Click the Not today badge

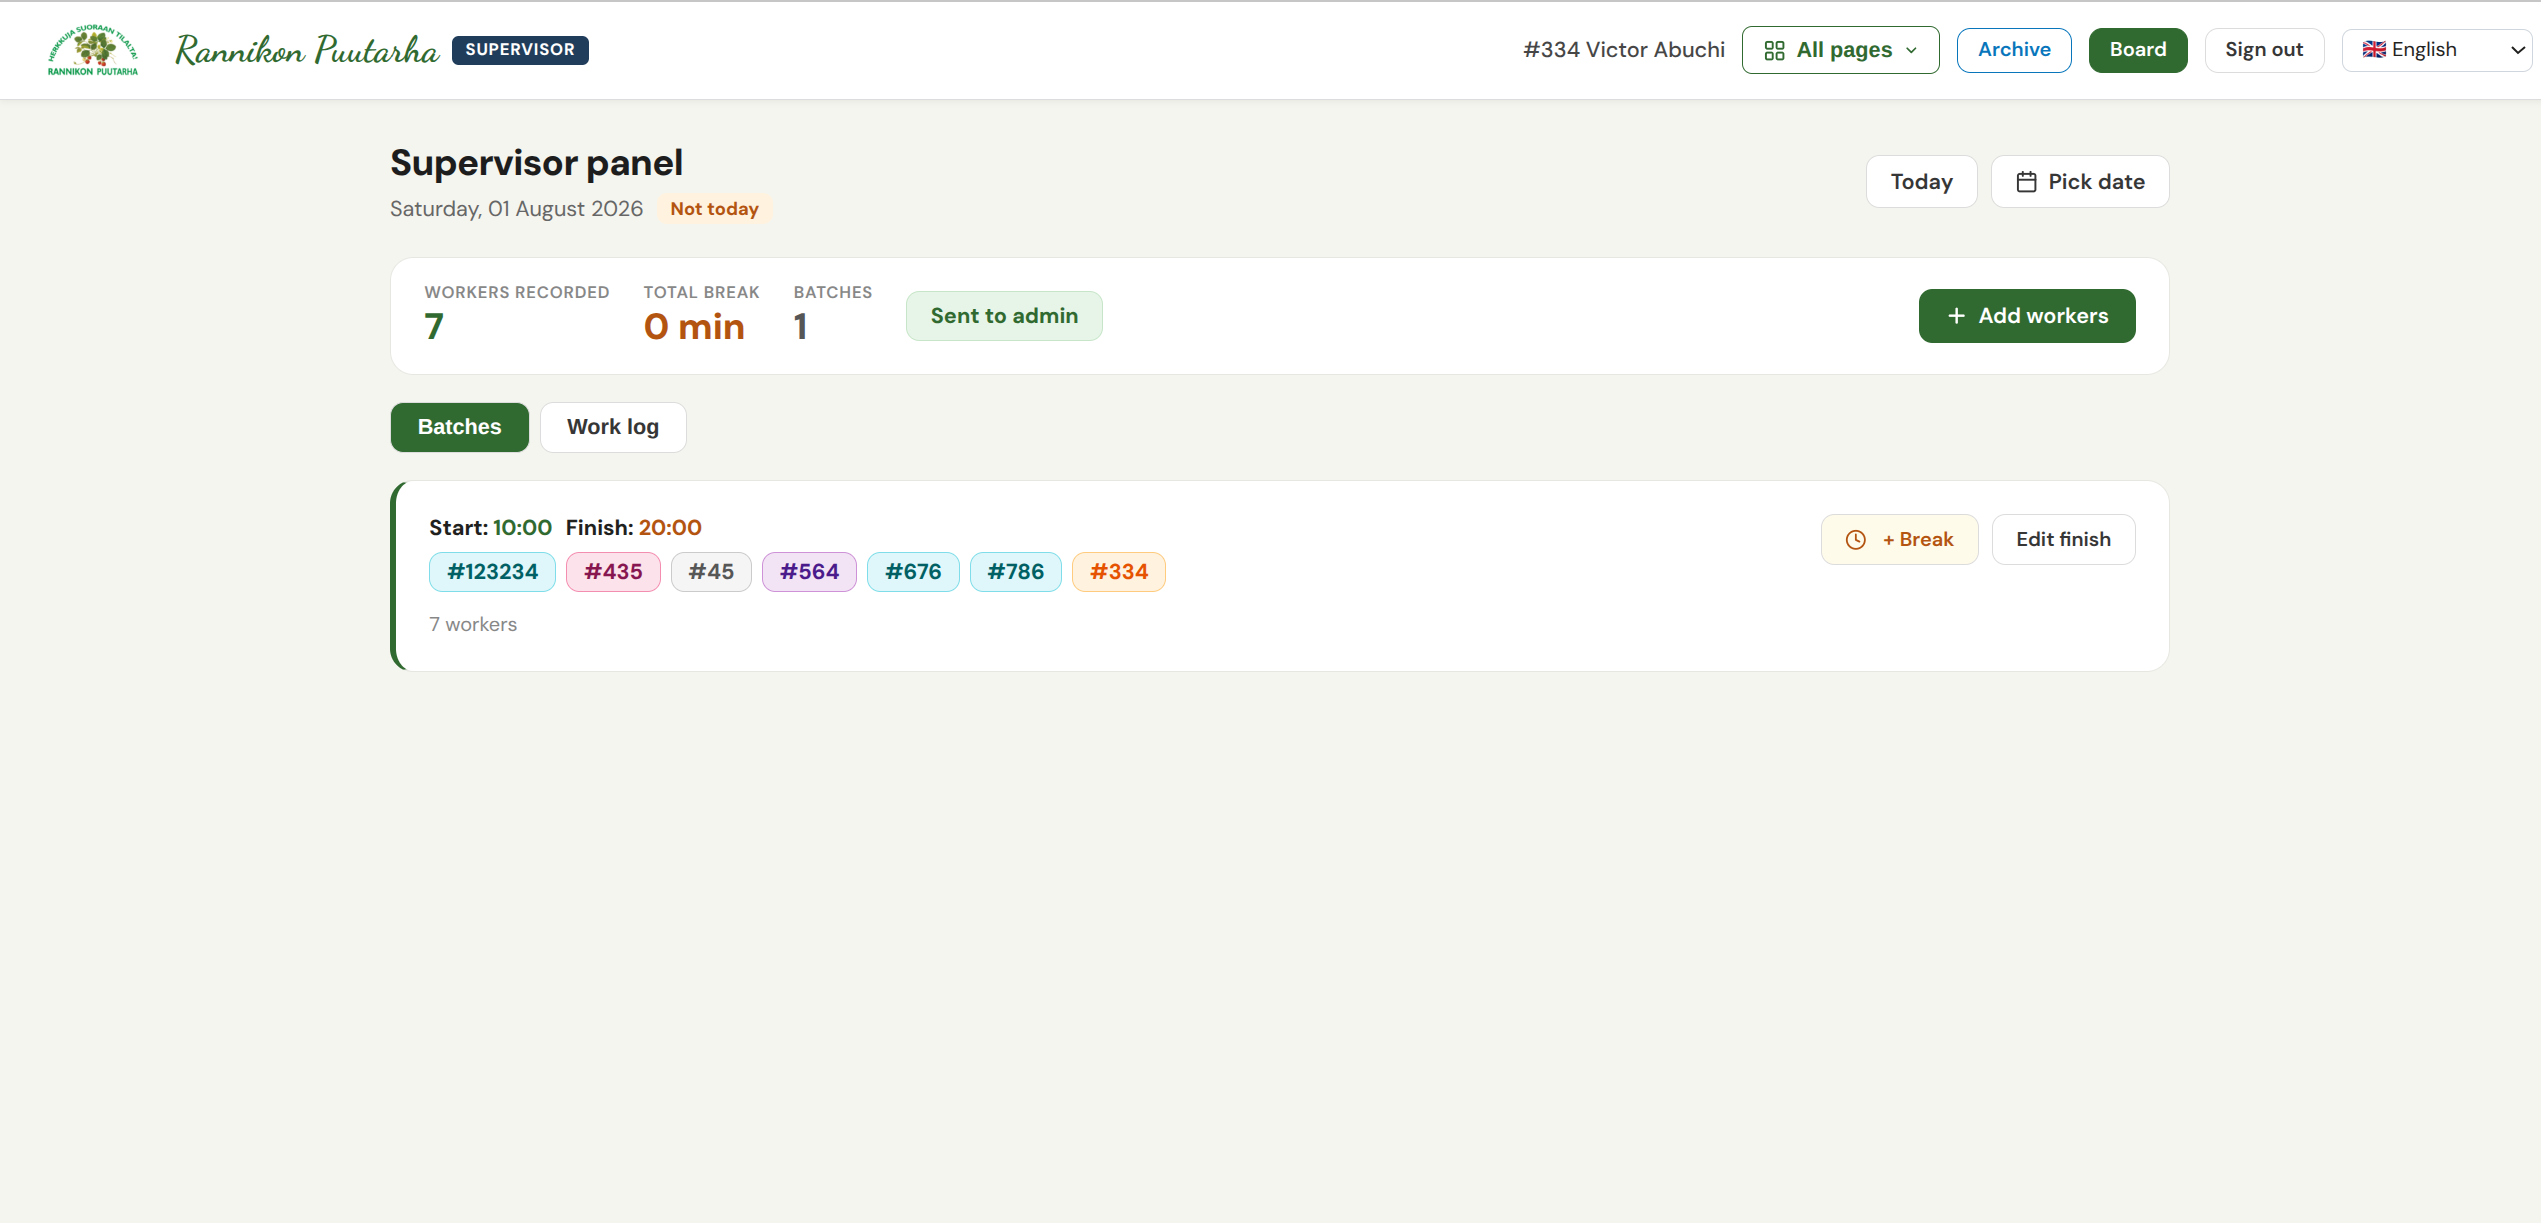(714, 209)
